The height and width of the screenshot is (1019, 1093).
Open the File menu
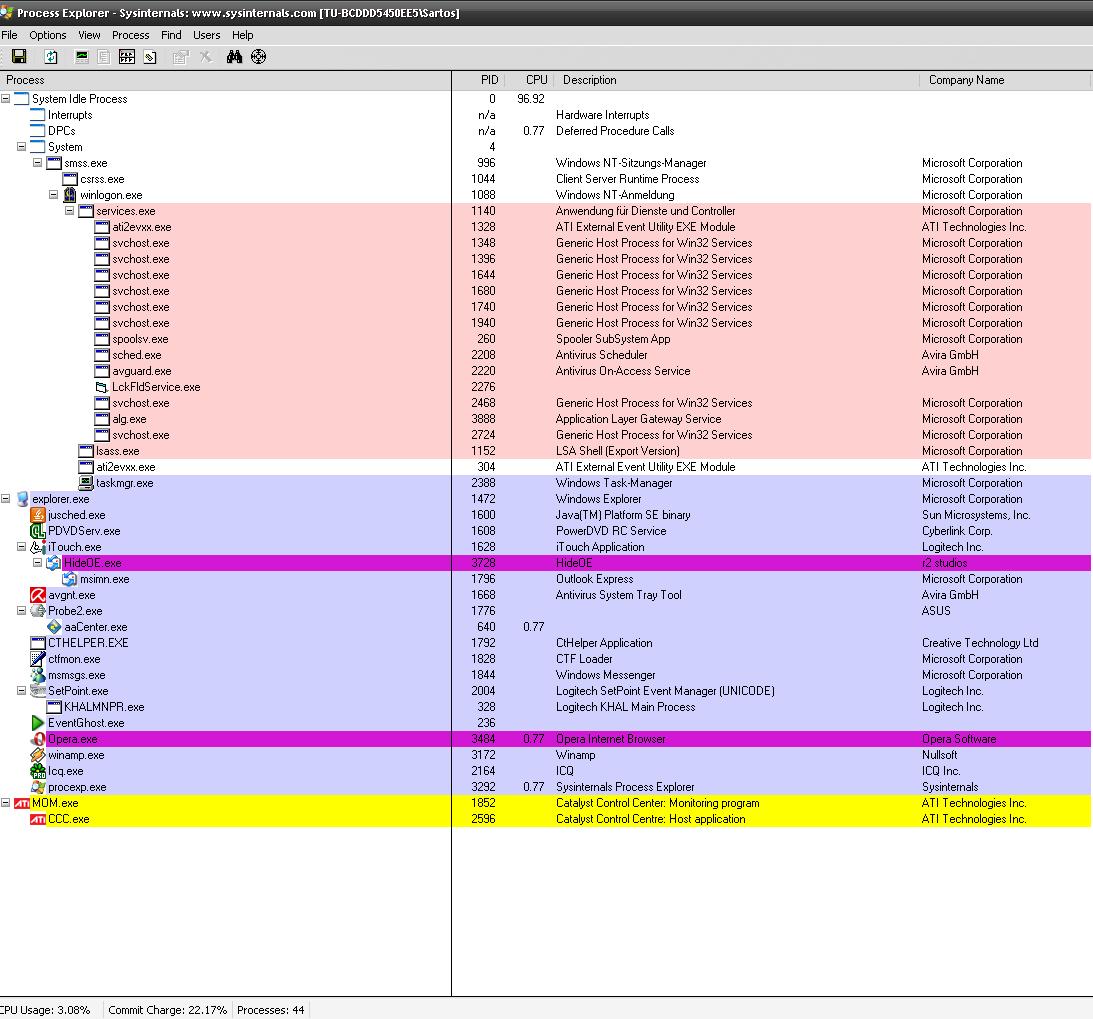[x=9, y=35]
